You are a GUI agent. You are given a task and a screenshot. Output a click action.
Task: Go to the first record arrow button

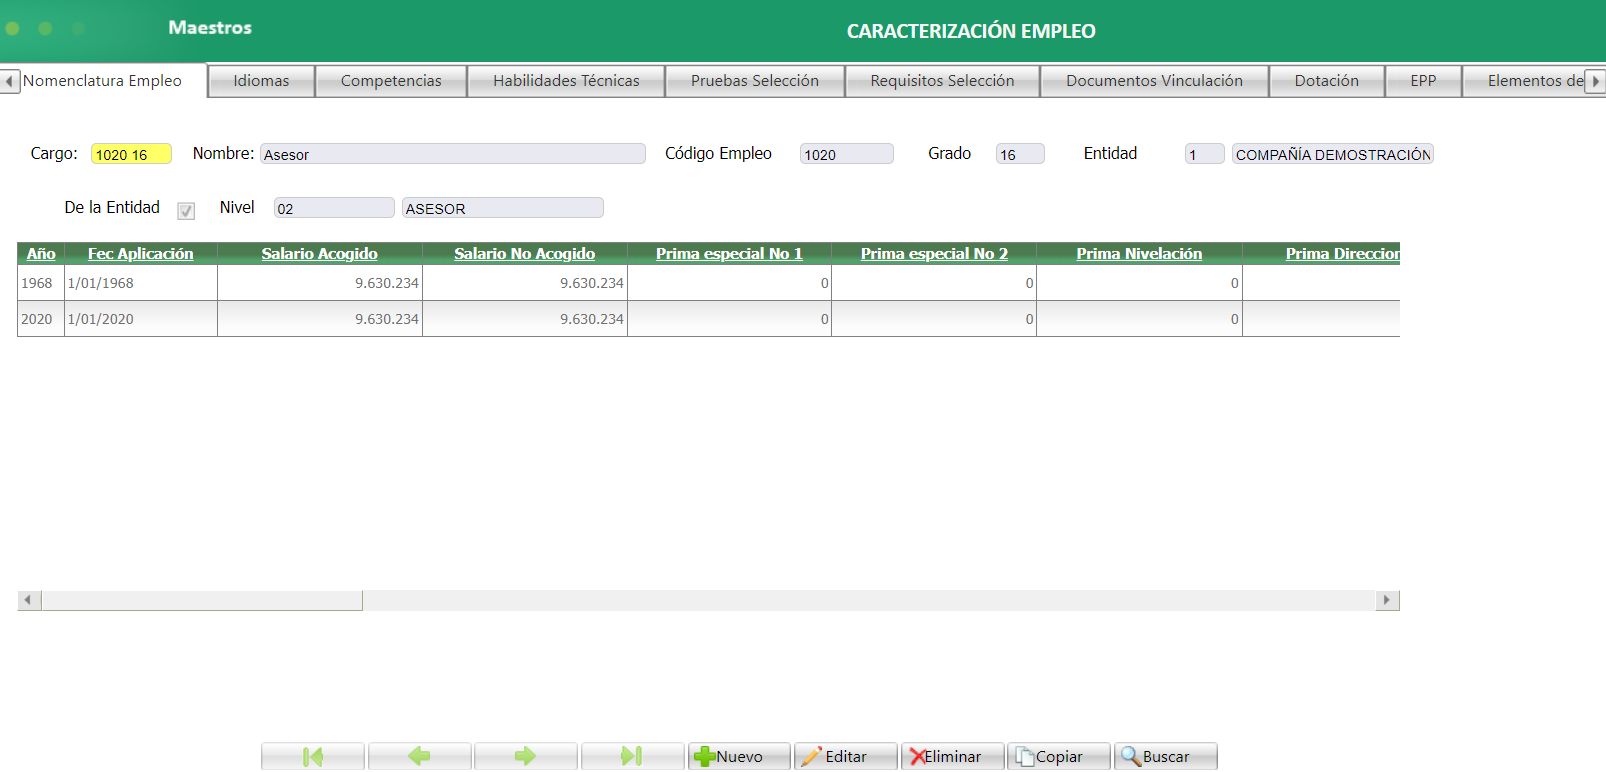pyautogui.click(x=313, y=756)
